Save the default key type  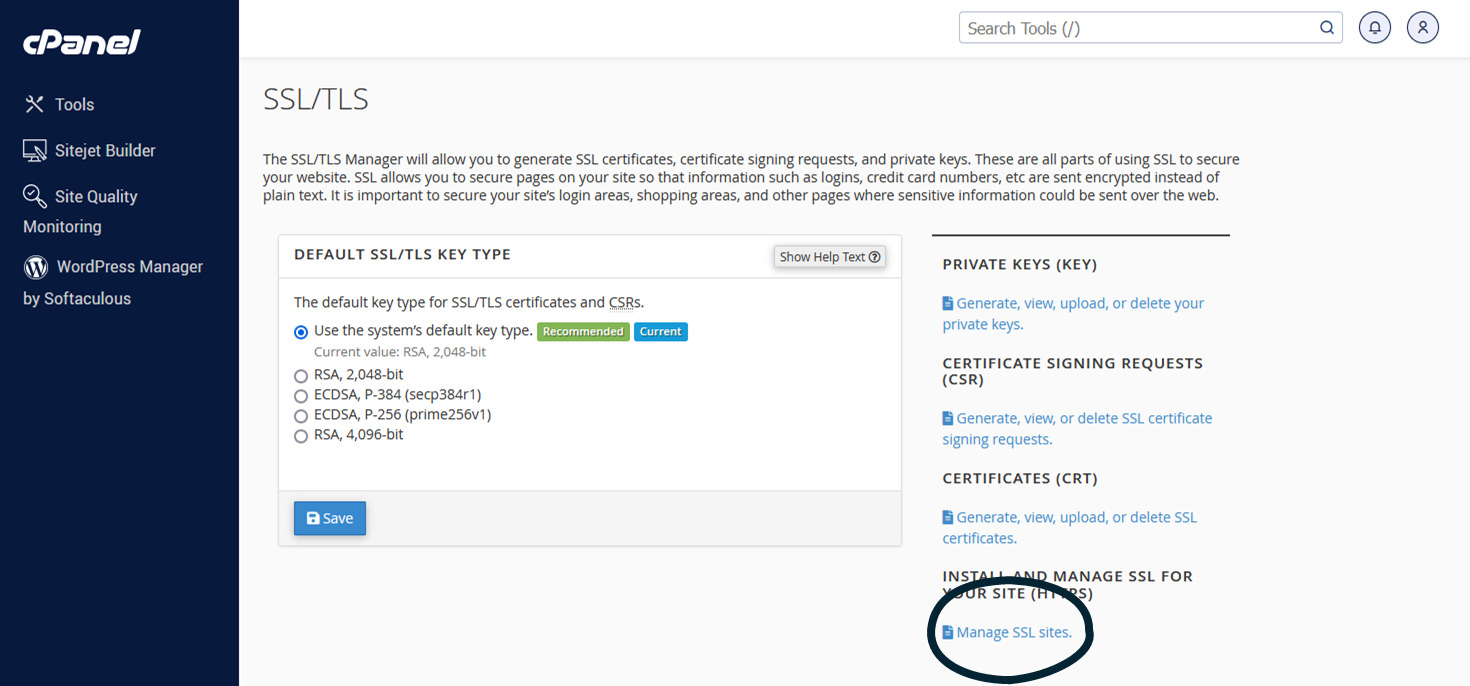click(330, 518)
